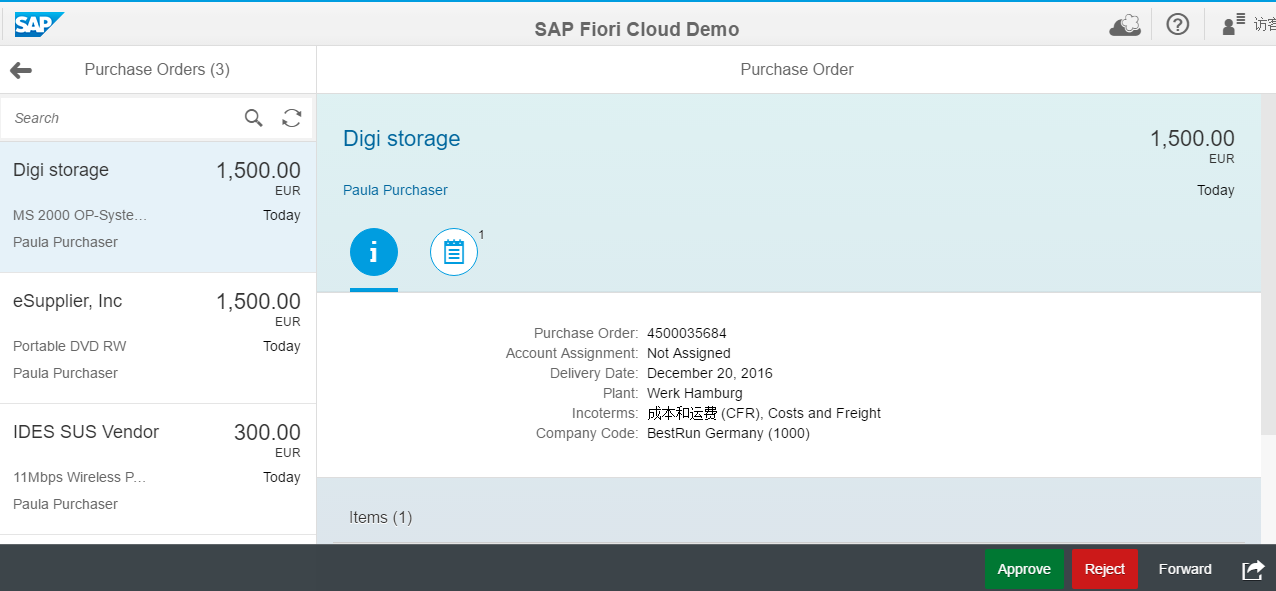Open the share action icon bottom right

(1252, 568)
